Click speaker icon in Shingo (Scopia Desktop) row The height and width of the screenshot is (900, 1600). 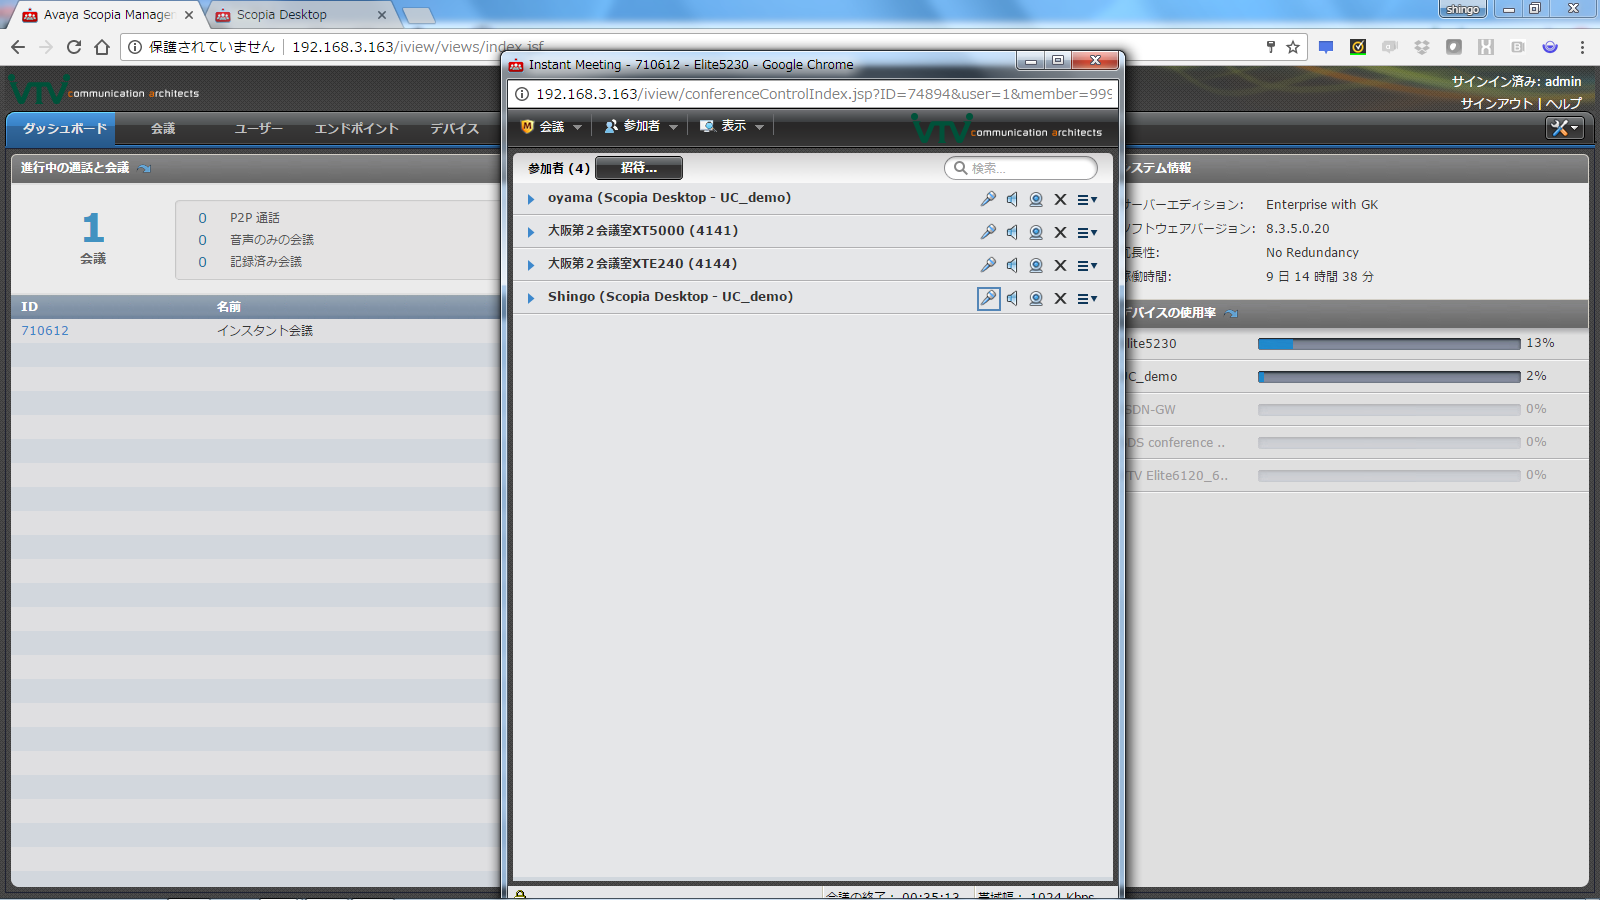click(x=1012, y=298)
